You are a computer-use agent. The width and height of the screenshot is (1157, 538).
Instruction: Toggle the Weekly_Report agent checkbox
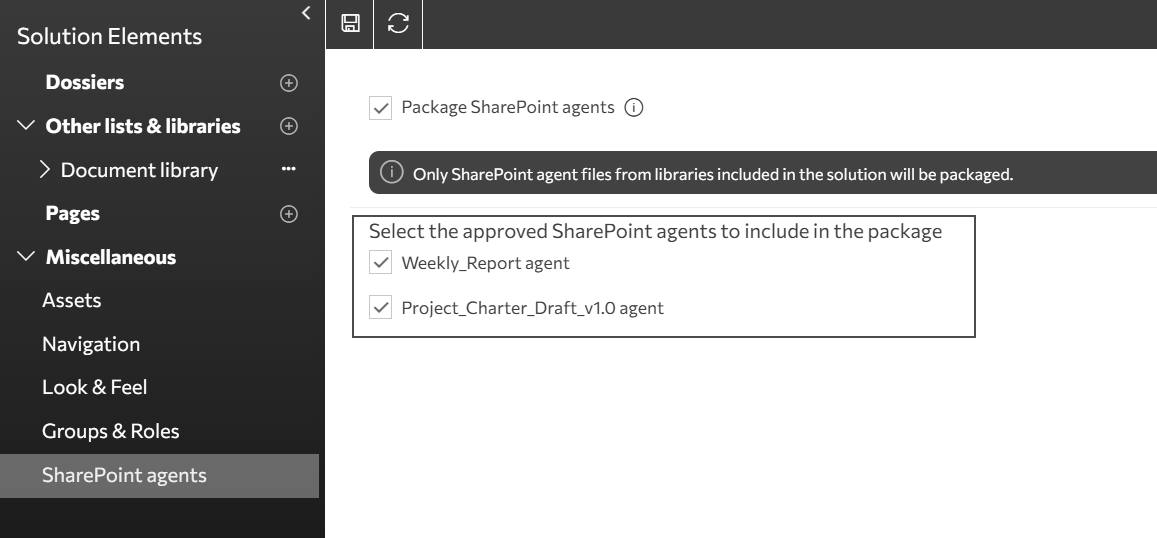pos(380,262)
